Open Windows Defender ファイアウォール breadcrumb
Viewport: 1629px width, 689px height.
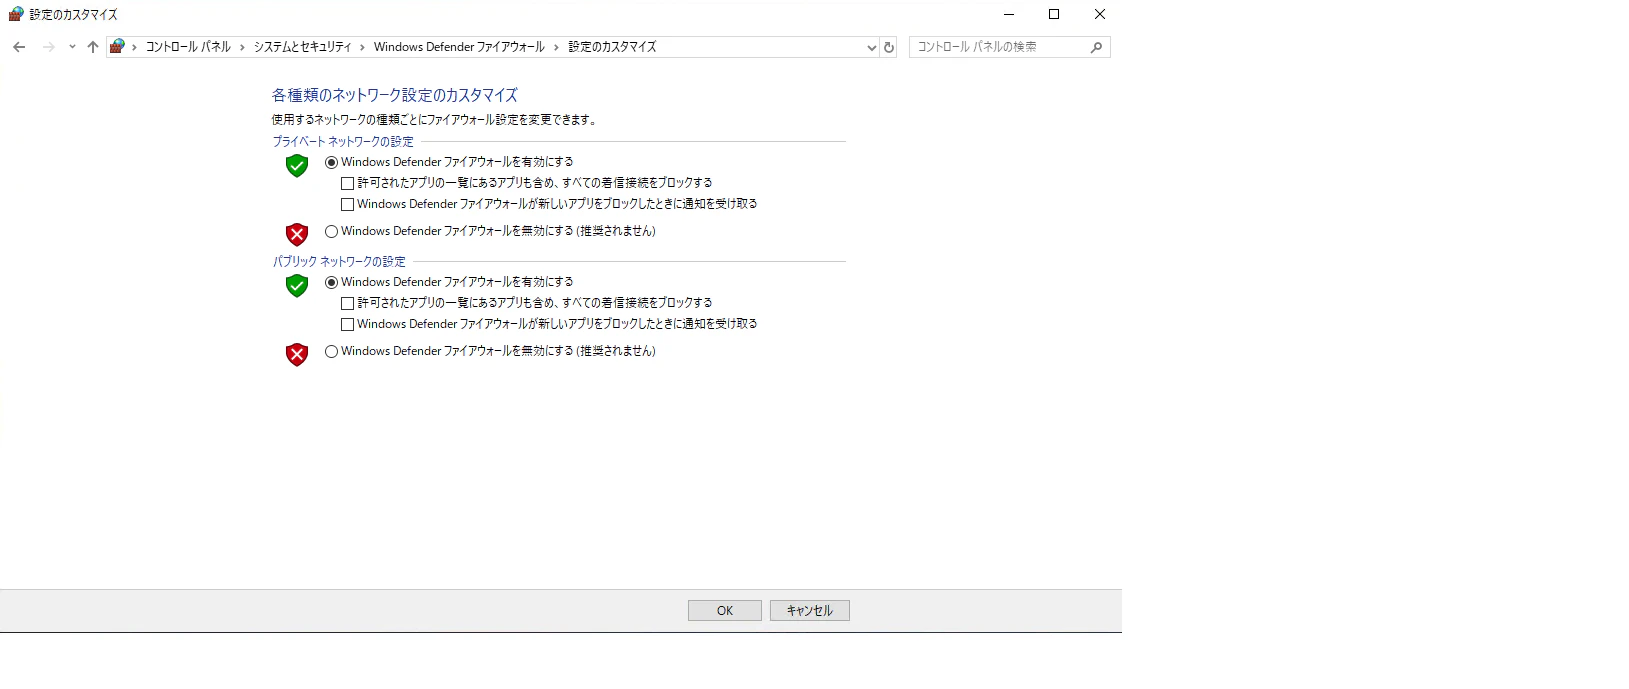click(459, 47)
